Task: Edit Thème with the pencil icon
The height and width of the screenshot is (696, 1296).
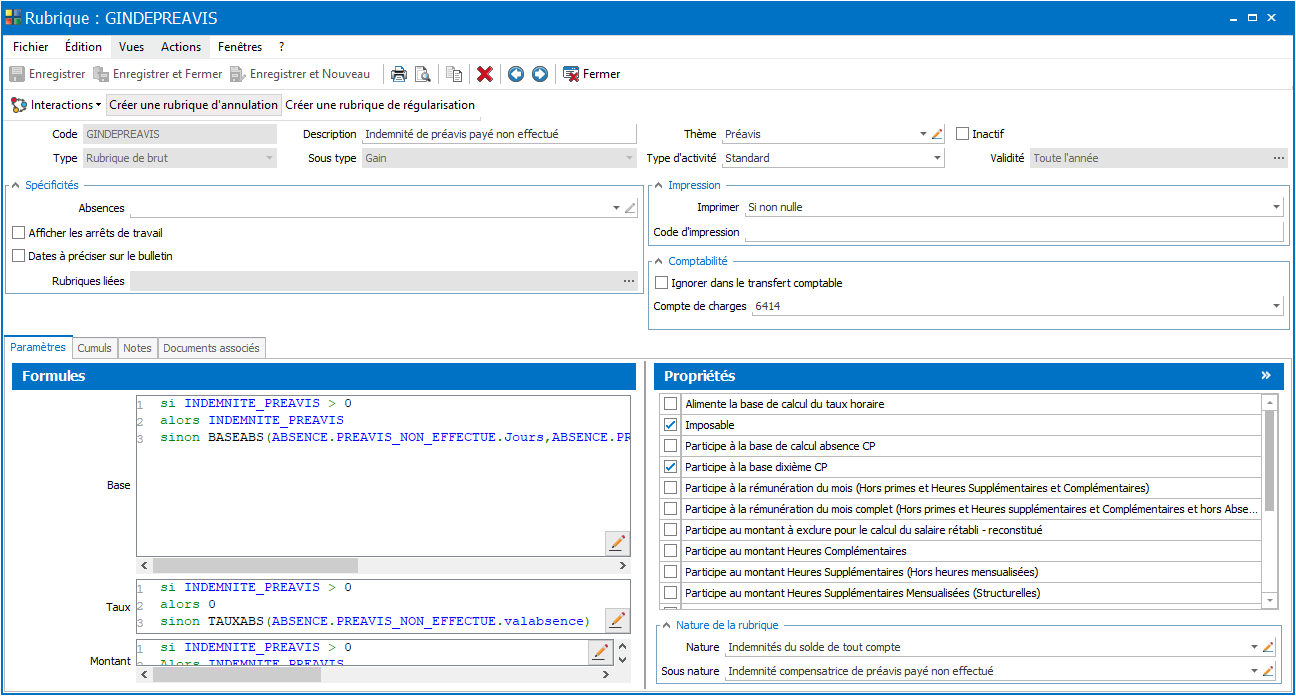Action: (x=937, y=134)
